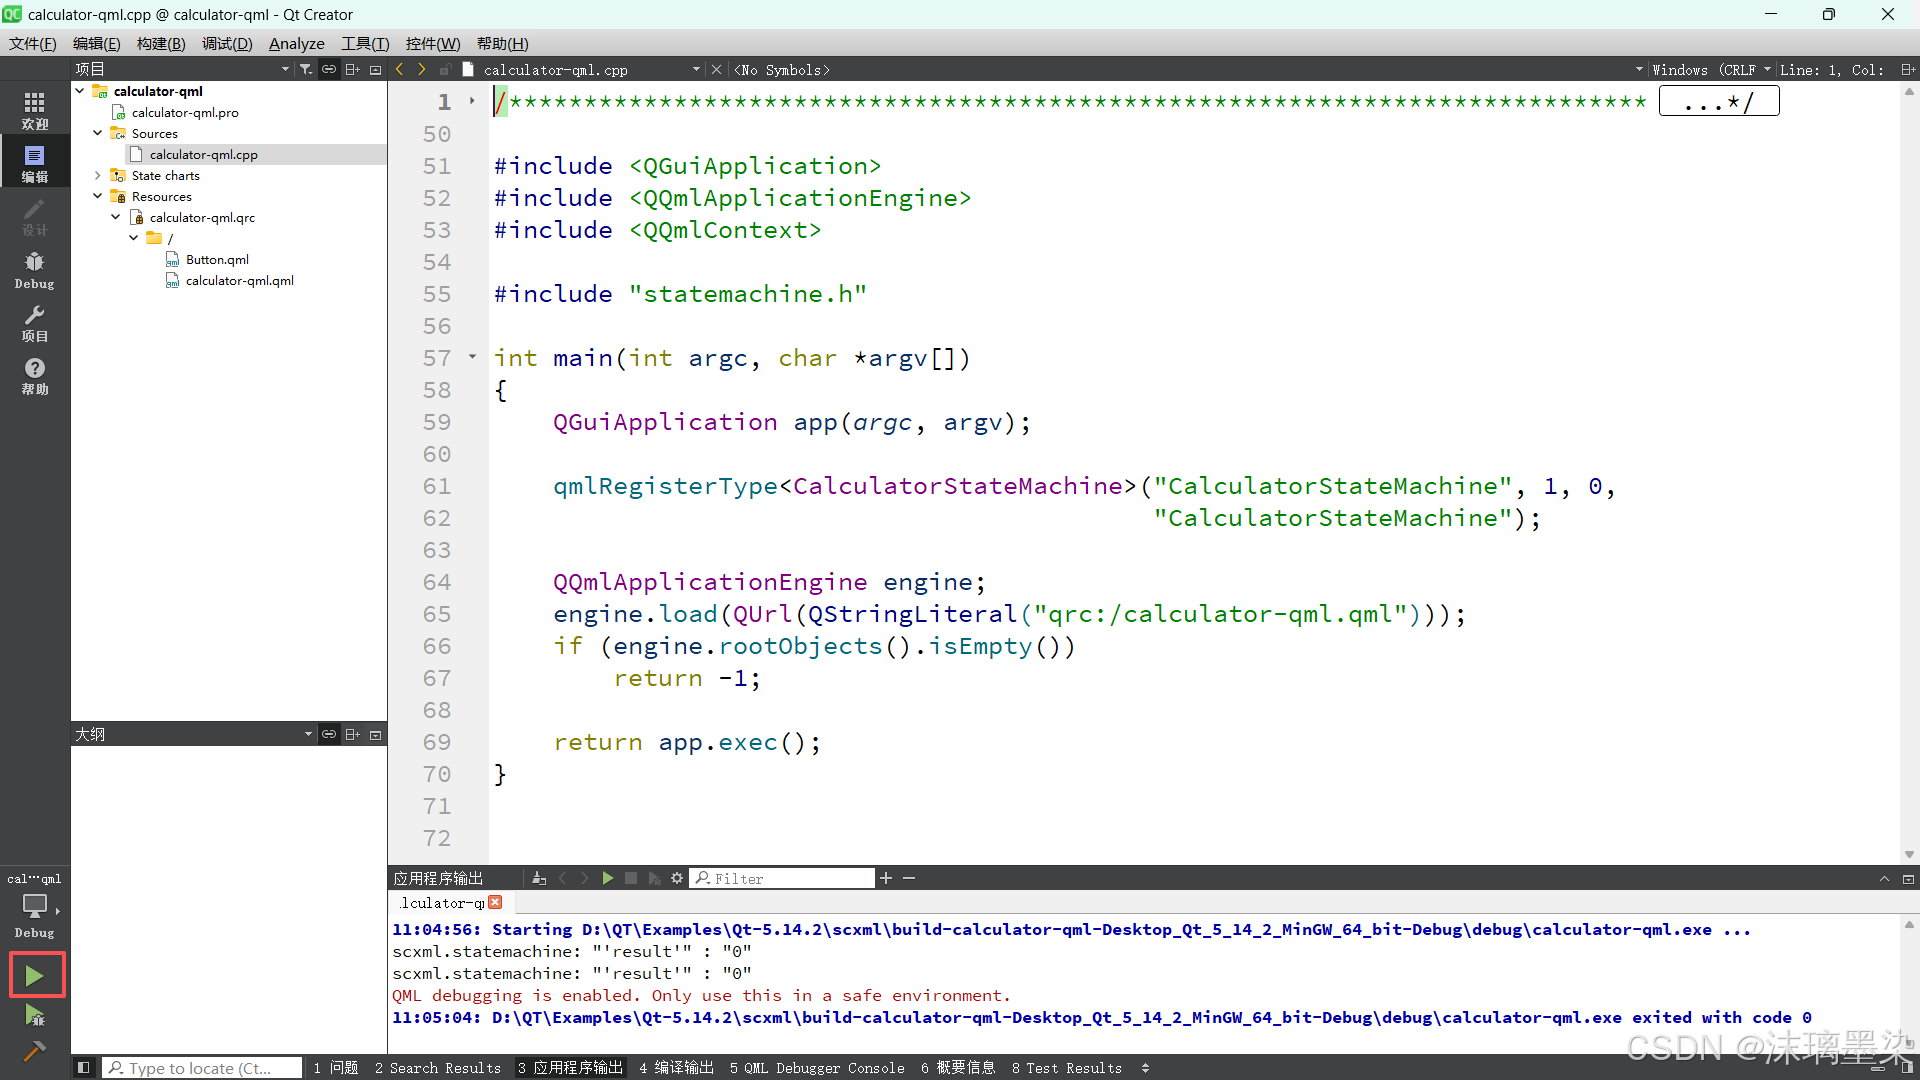Open the Welcome (欢迎) mode
This screenshot has height=1080, width=1920.
coord(35,110)
